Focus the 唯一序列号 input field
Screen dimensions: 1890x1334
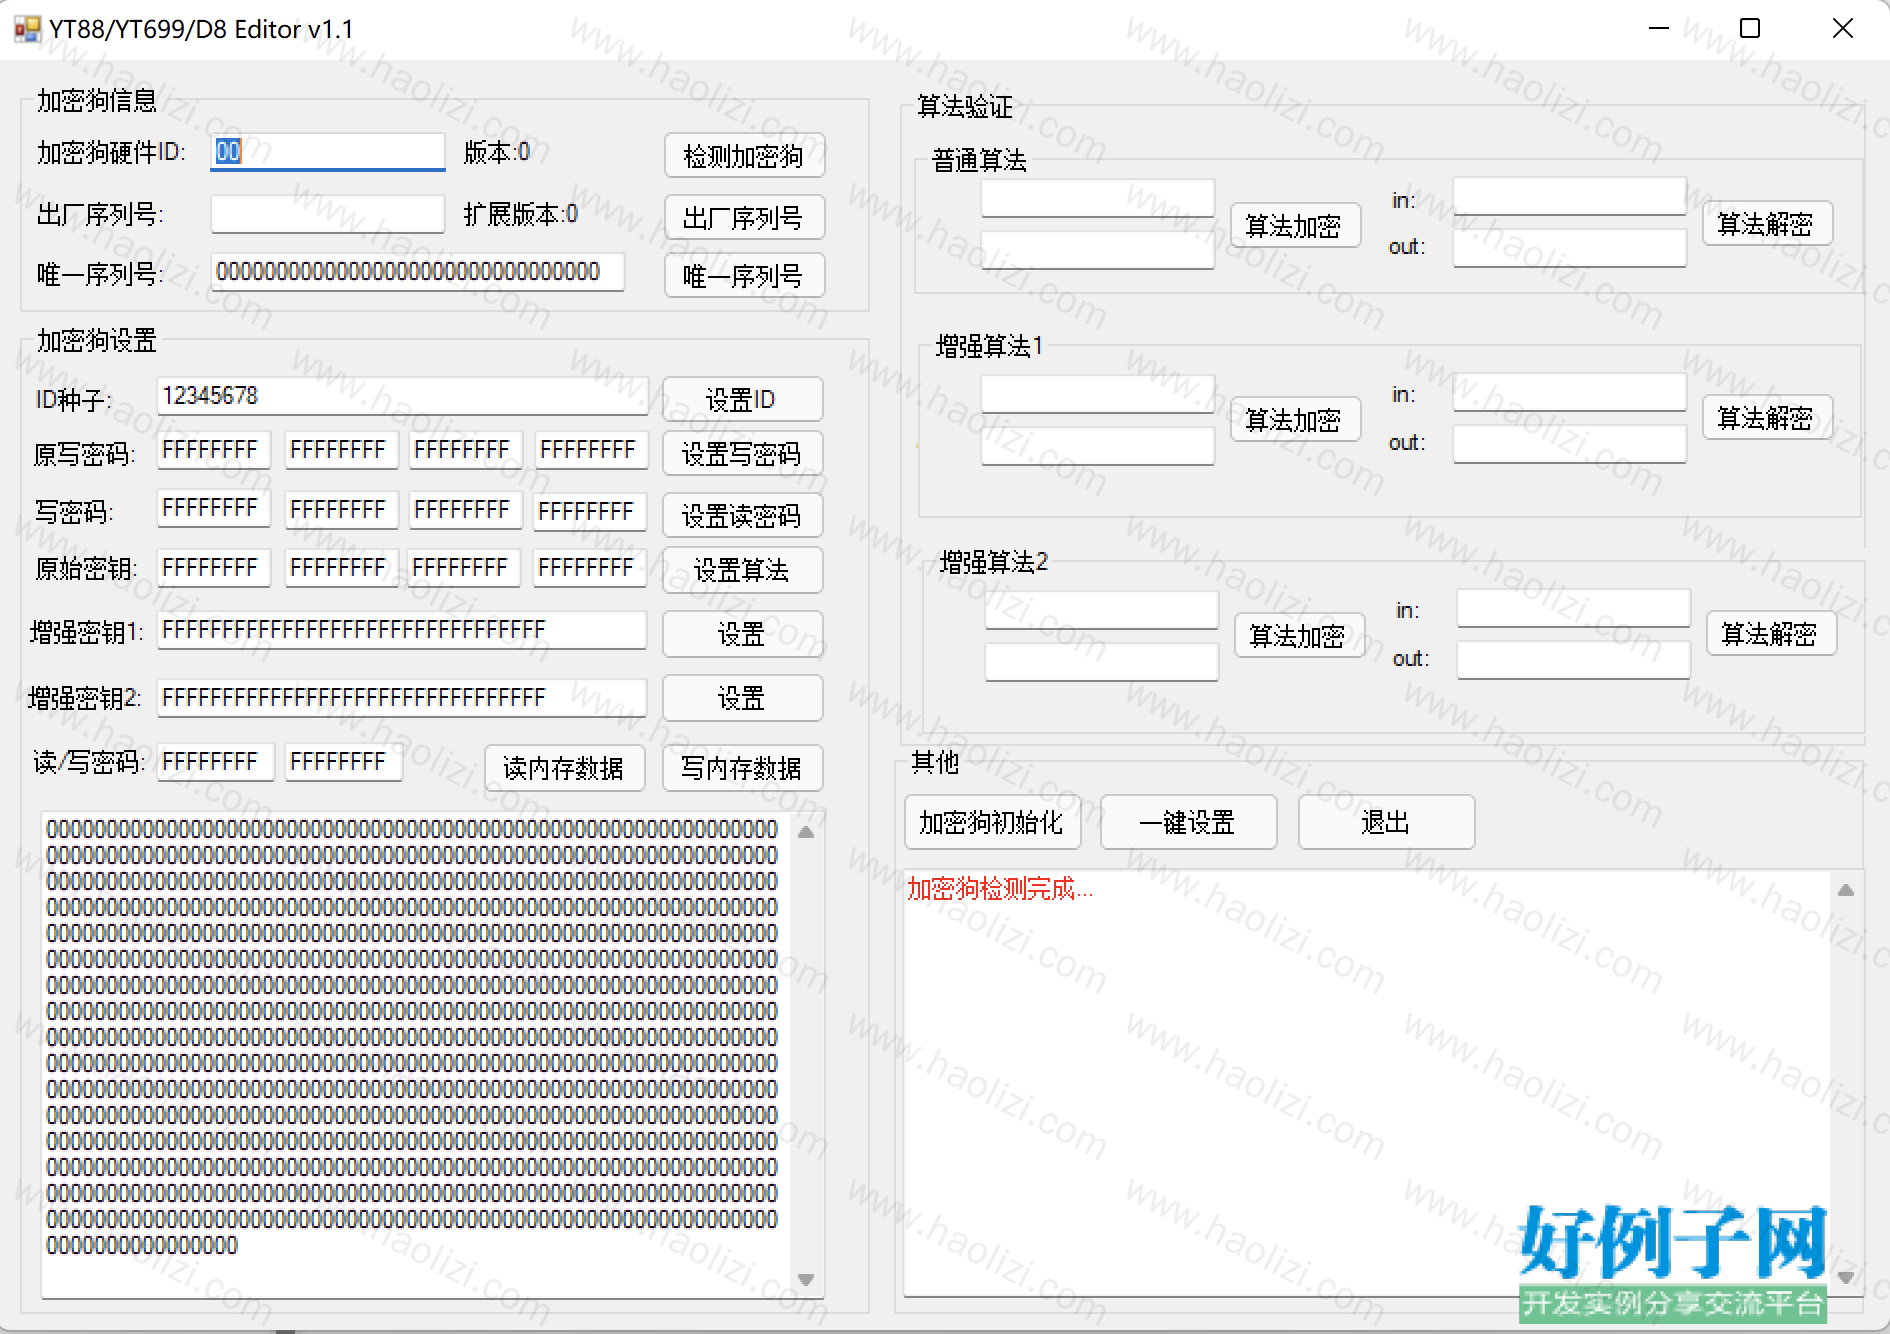pyautogui.click(x=418, y=272)
